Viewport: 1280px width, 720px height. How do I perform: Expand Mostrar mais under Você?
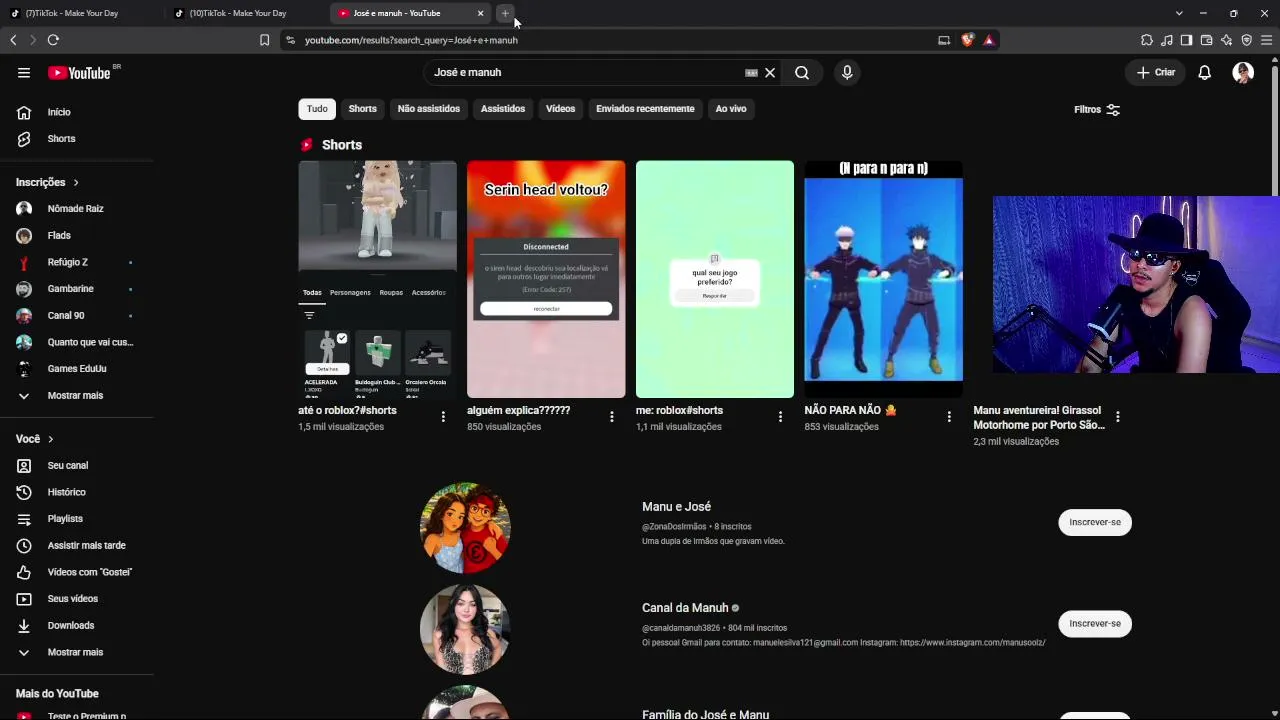click(x=76, y=652)
